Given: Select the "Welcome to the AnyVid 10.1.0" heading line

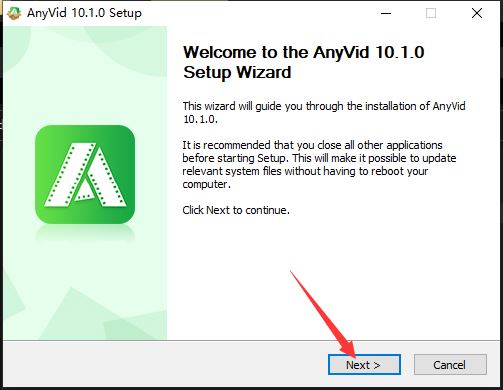Looking at the screenshot, I should click(304, 52).
